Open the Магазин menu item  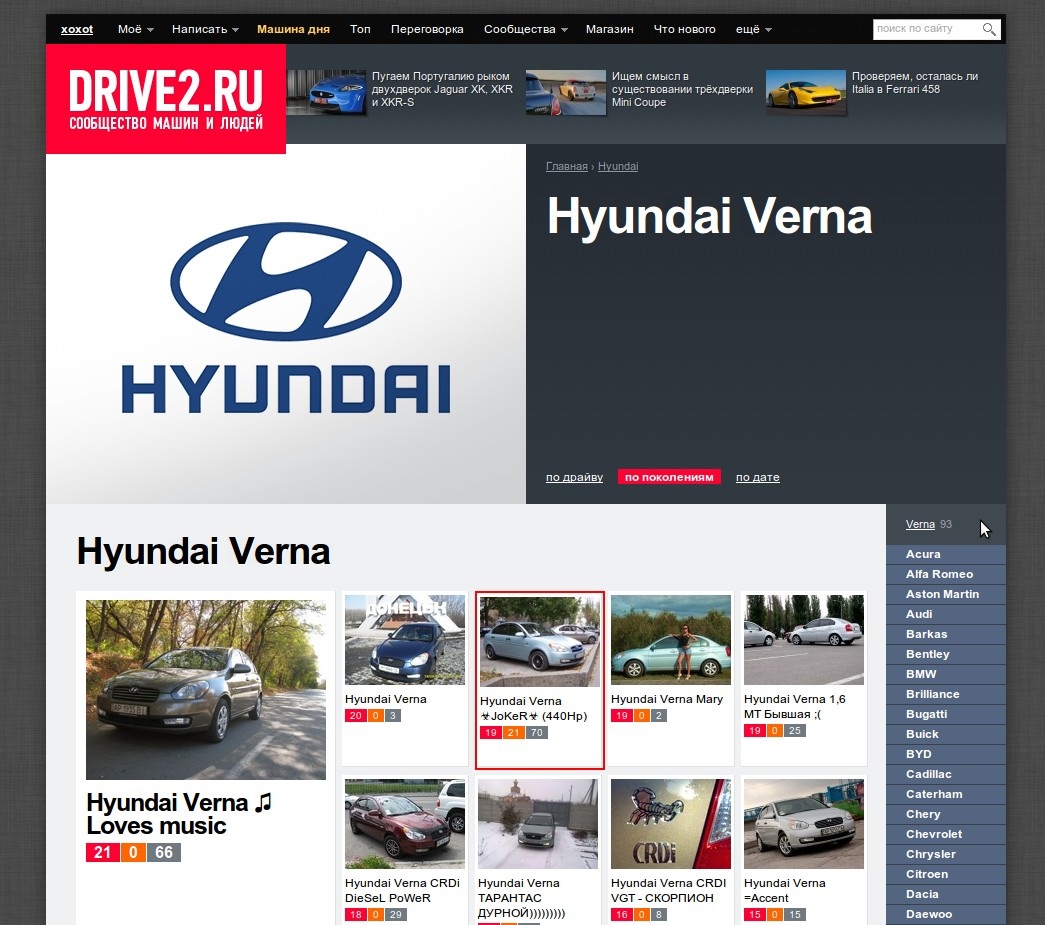tap(609, 29)
